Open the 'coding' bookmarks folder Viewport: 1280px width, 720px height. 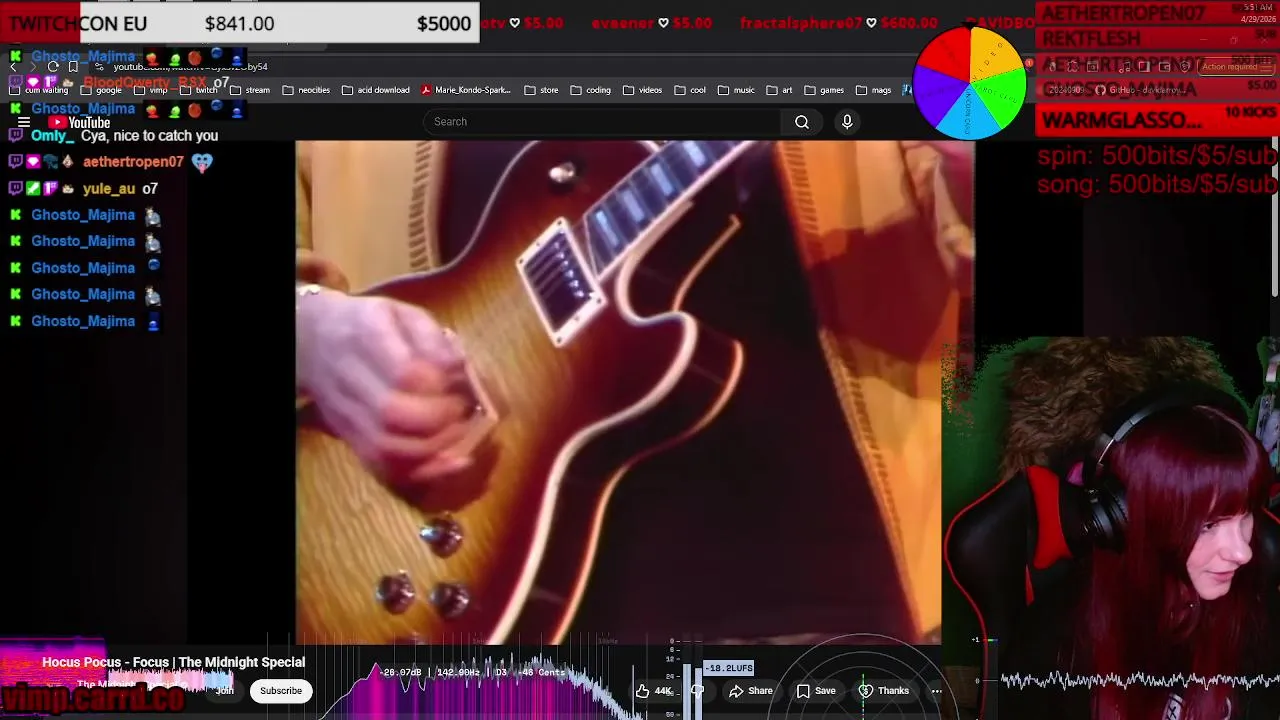click(x=590, y=90)
